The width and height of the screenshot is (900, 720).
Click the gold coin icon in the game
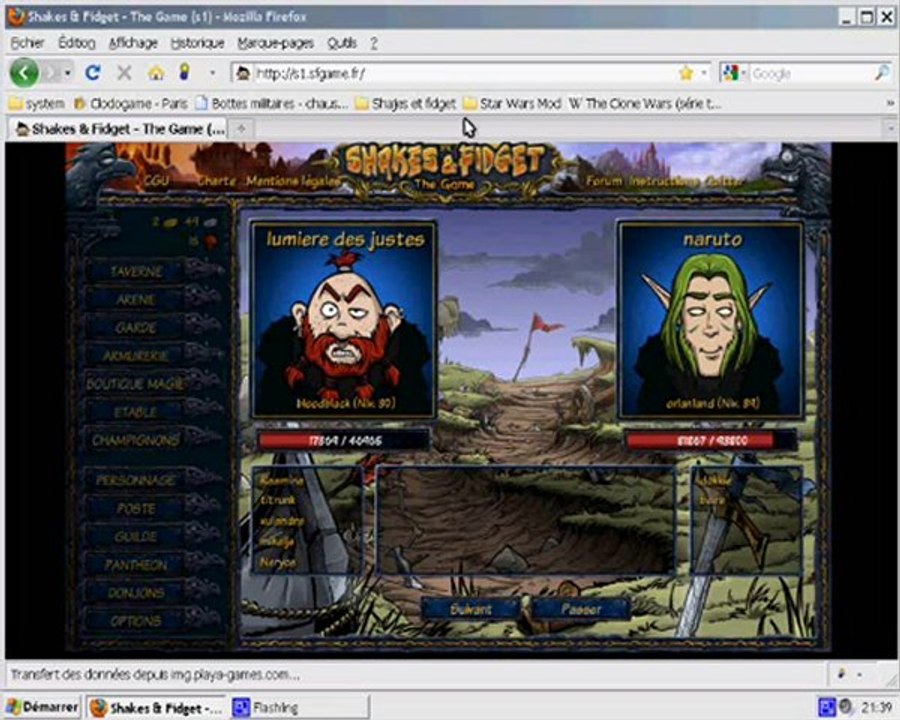coord(170,223)
